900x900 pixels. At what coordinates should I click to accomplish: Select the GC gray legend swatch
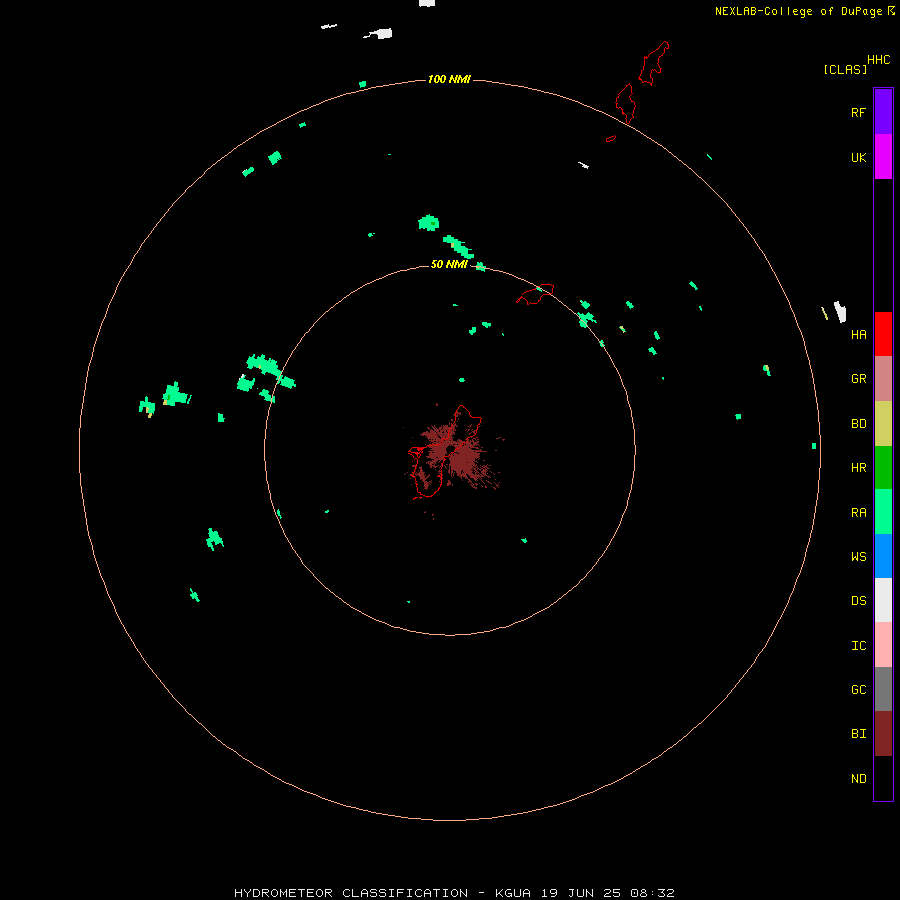click(883, 689)
